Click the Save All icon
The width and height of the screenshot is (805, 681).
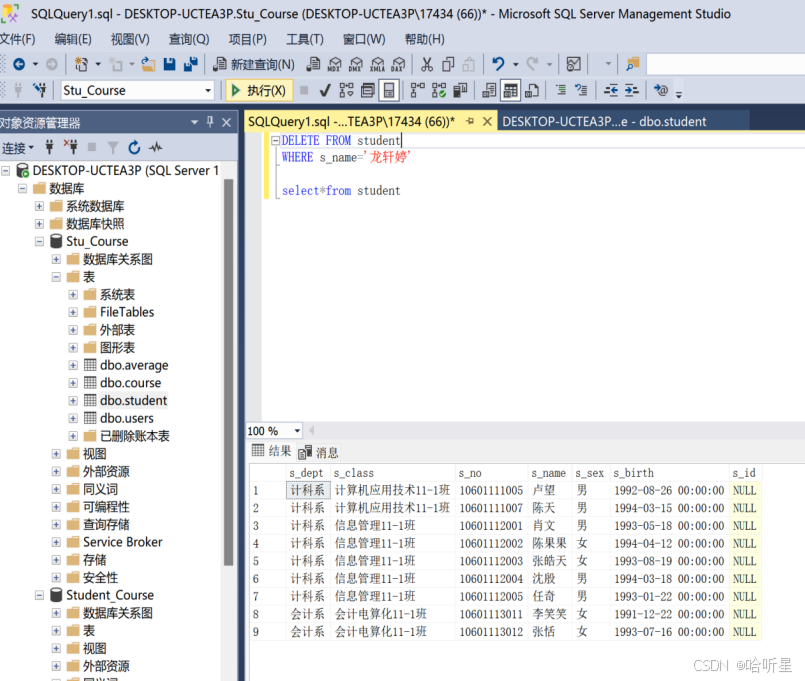coord(190,64)
